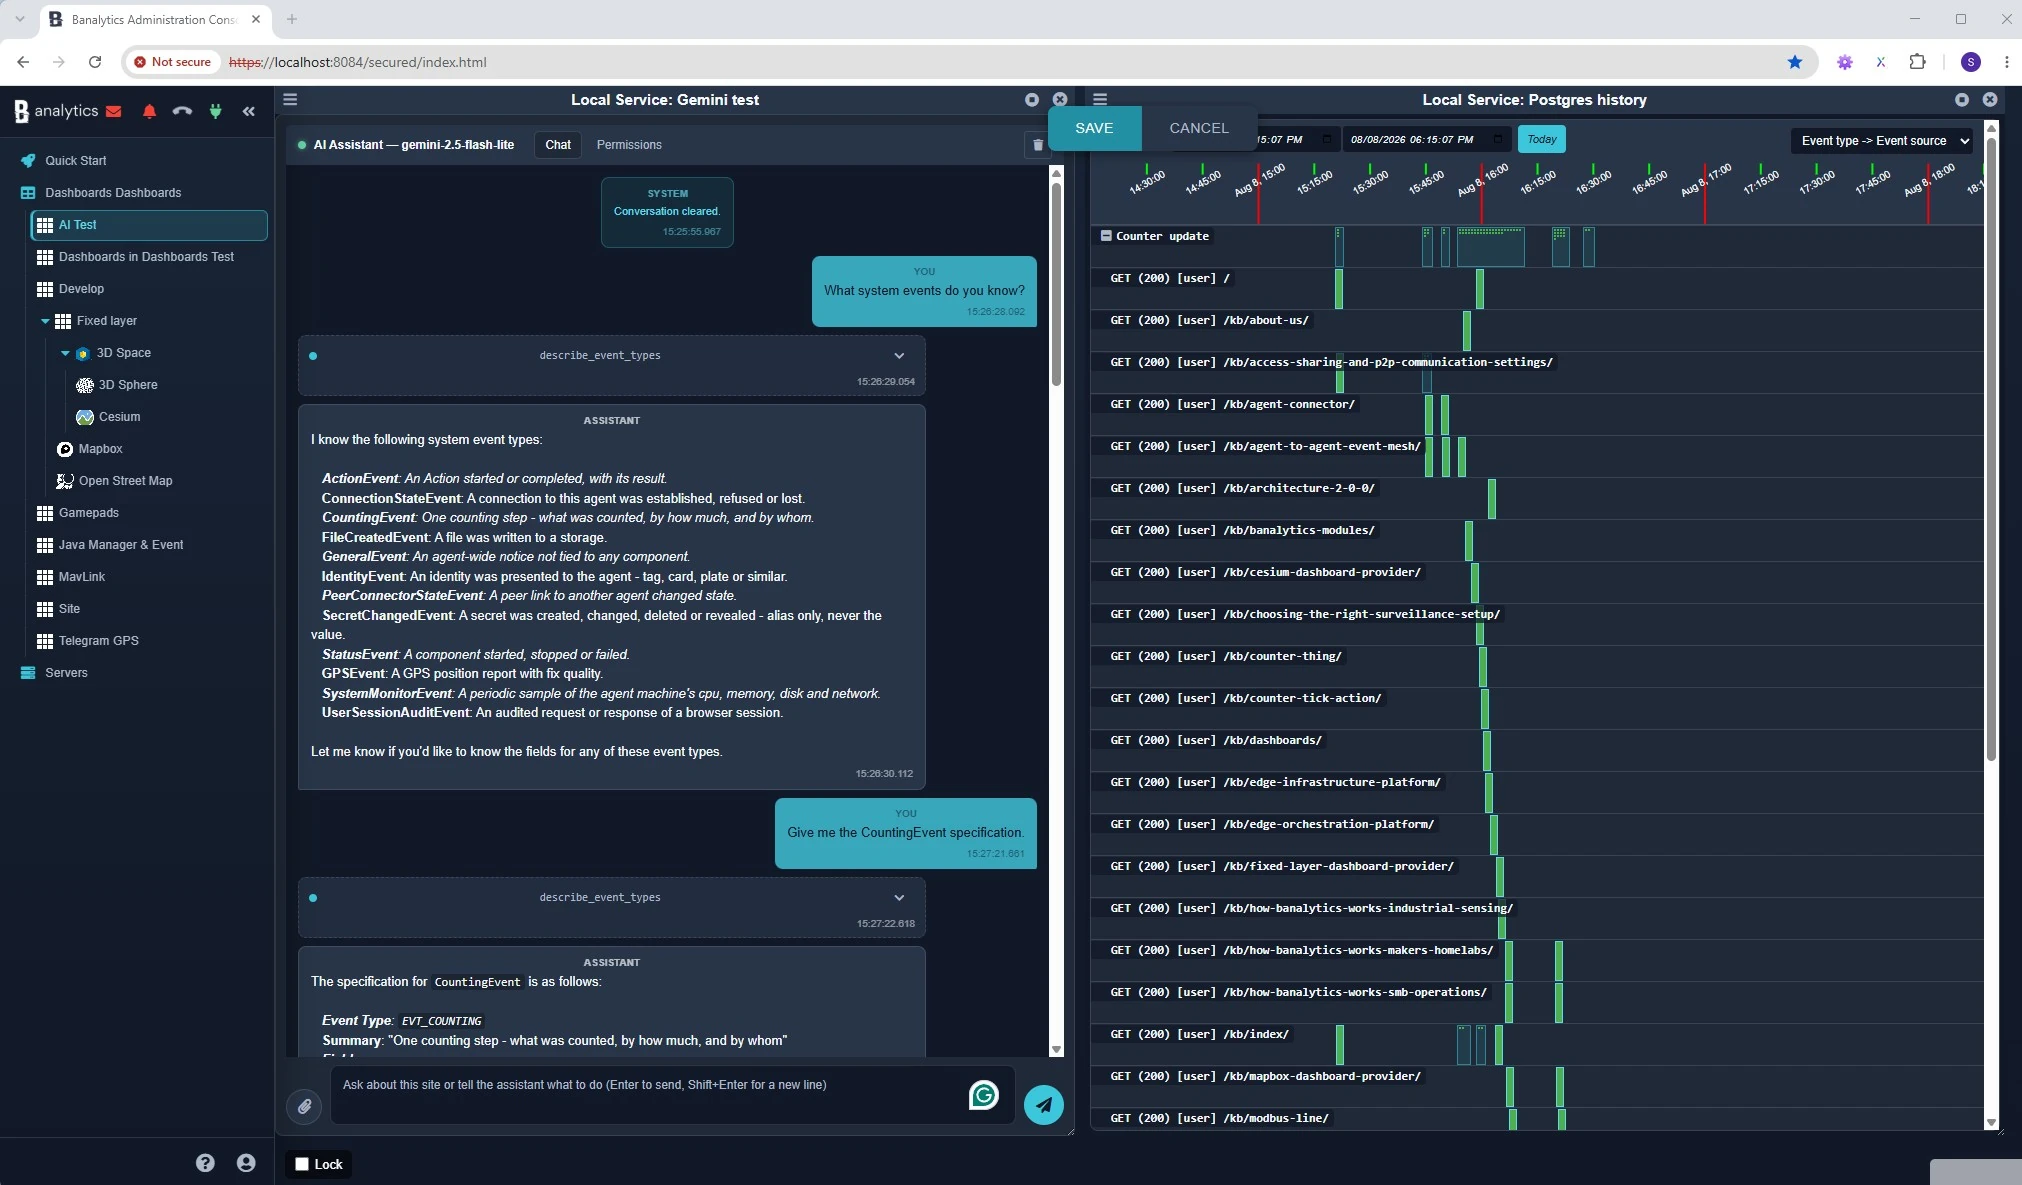Viewport: 2022px width, 1185px height.
Task: Click the end date-time field 06:15:07 PM
Action: [1427, 139]
